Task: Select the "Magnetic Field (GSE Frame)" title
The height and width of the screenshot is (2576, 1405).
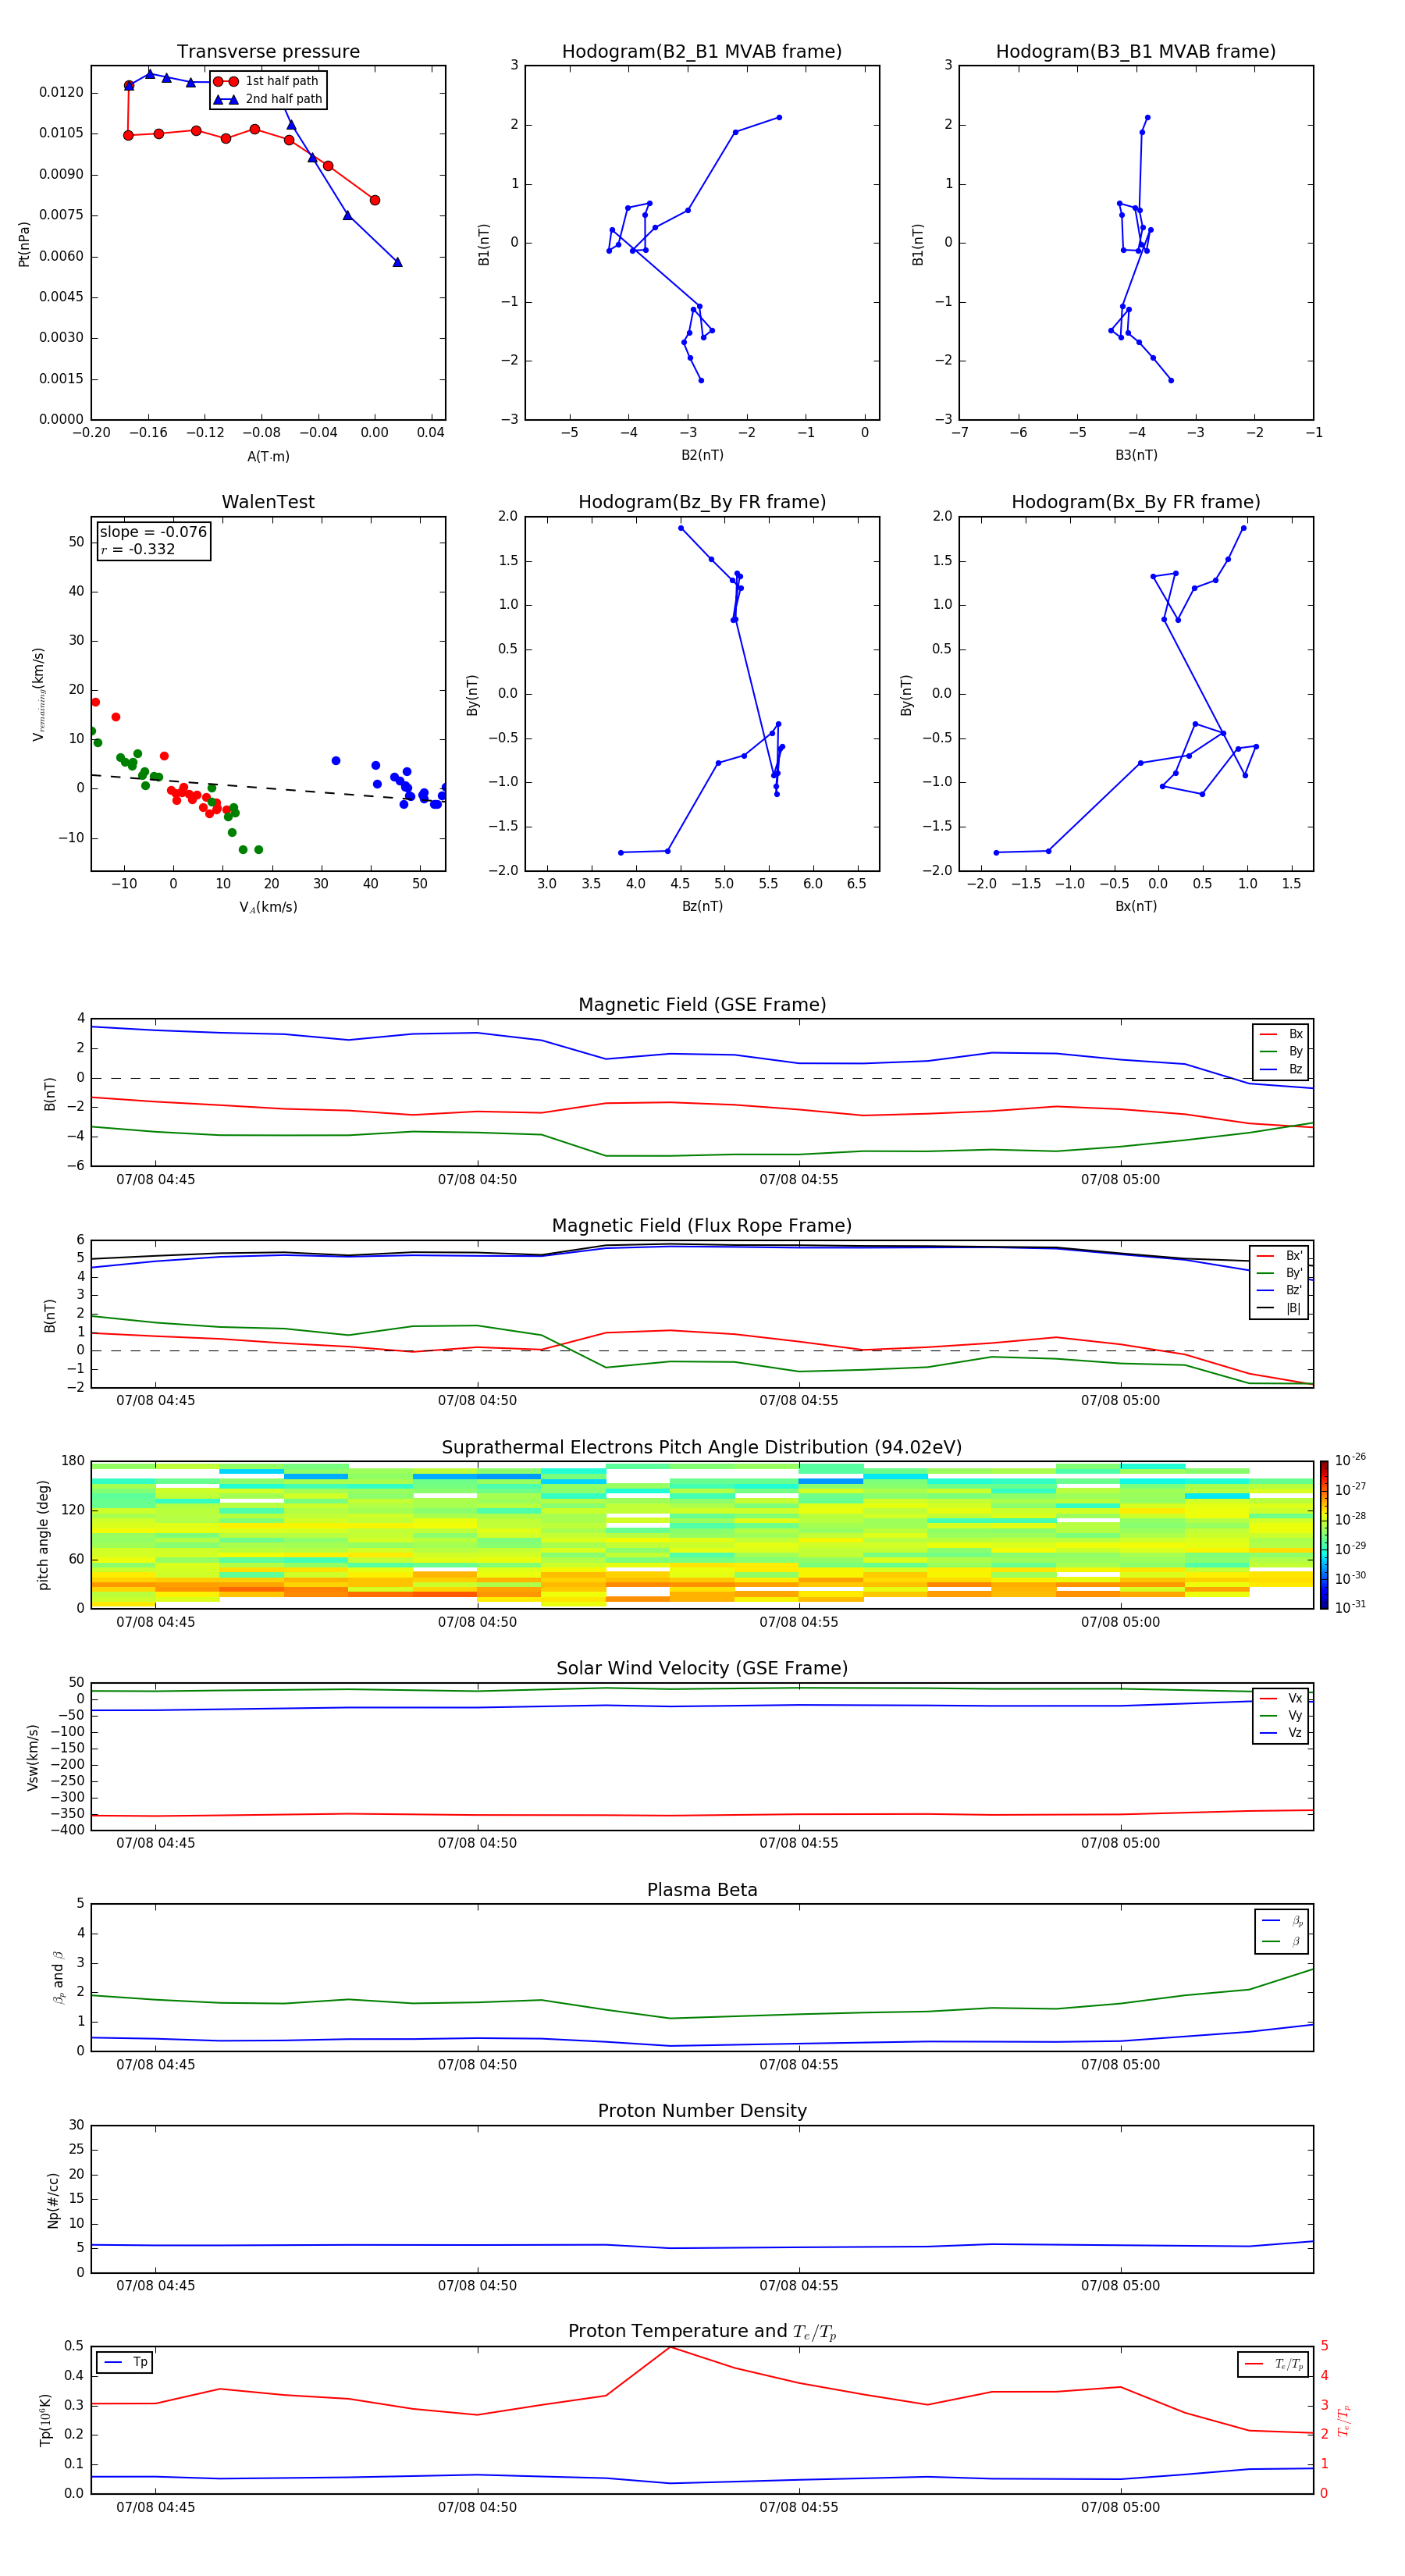Action: [702, 1004]
